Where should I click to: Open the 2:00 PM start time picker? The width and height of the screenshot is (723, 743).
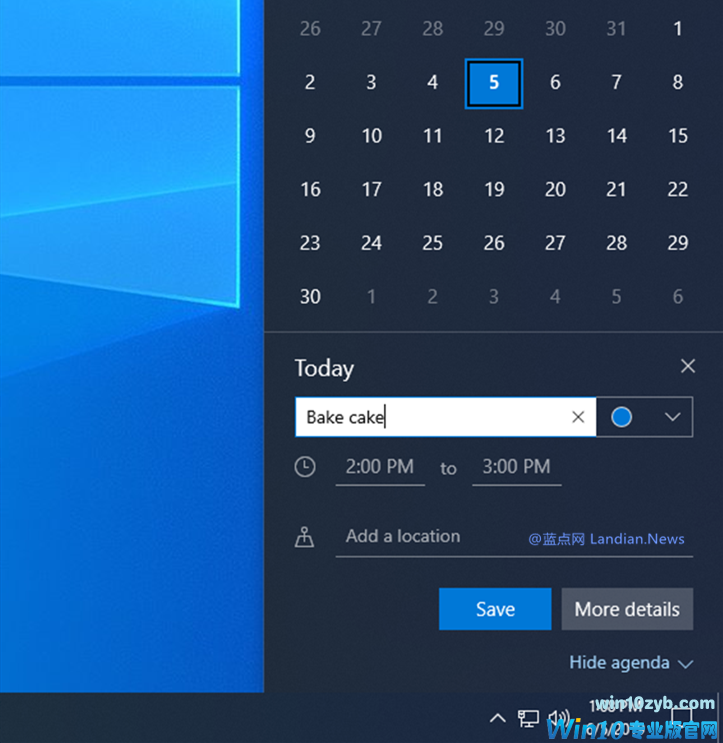380,467
